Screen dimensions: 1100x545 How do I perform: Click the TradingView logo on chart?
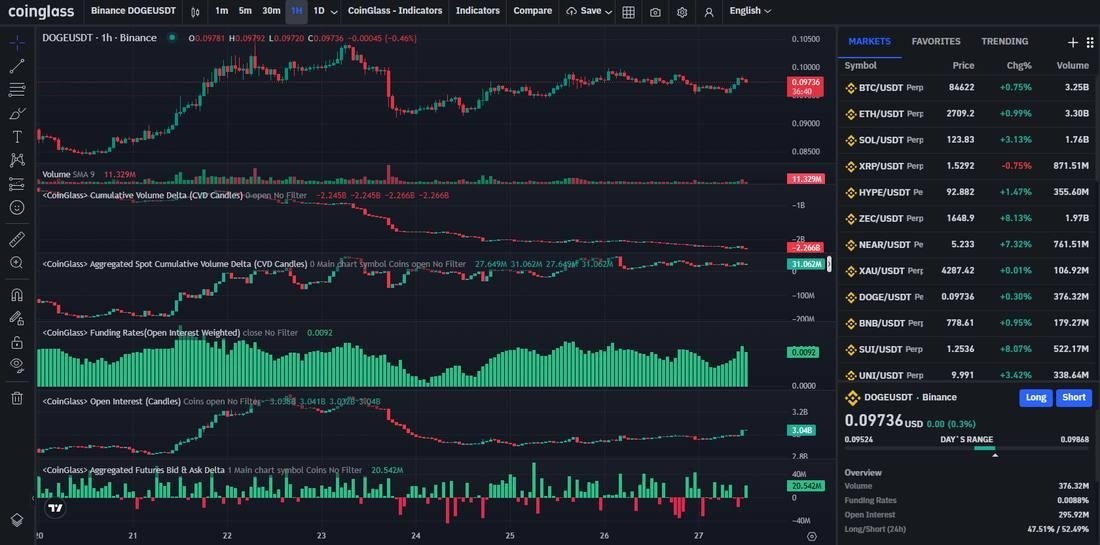(55, 508)
